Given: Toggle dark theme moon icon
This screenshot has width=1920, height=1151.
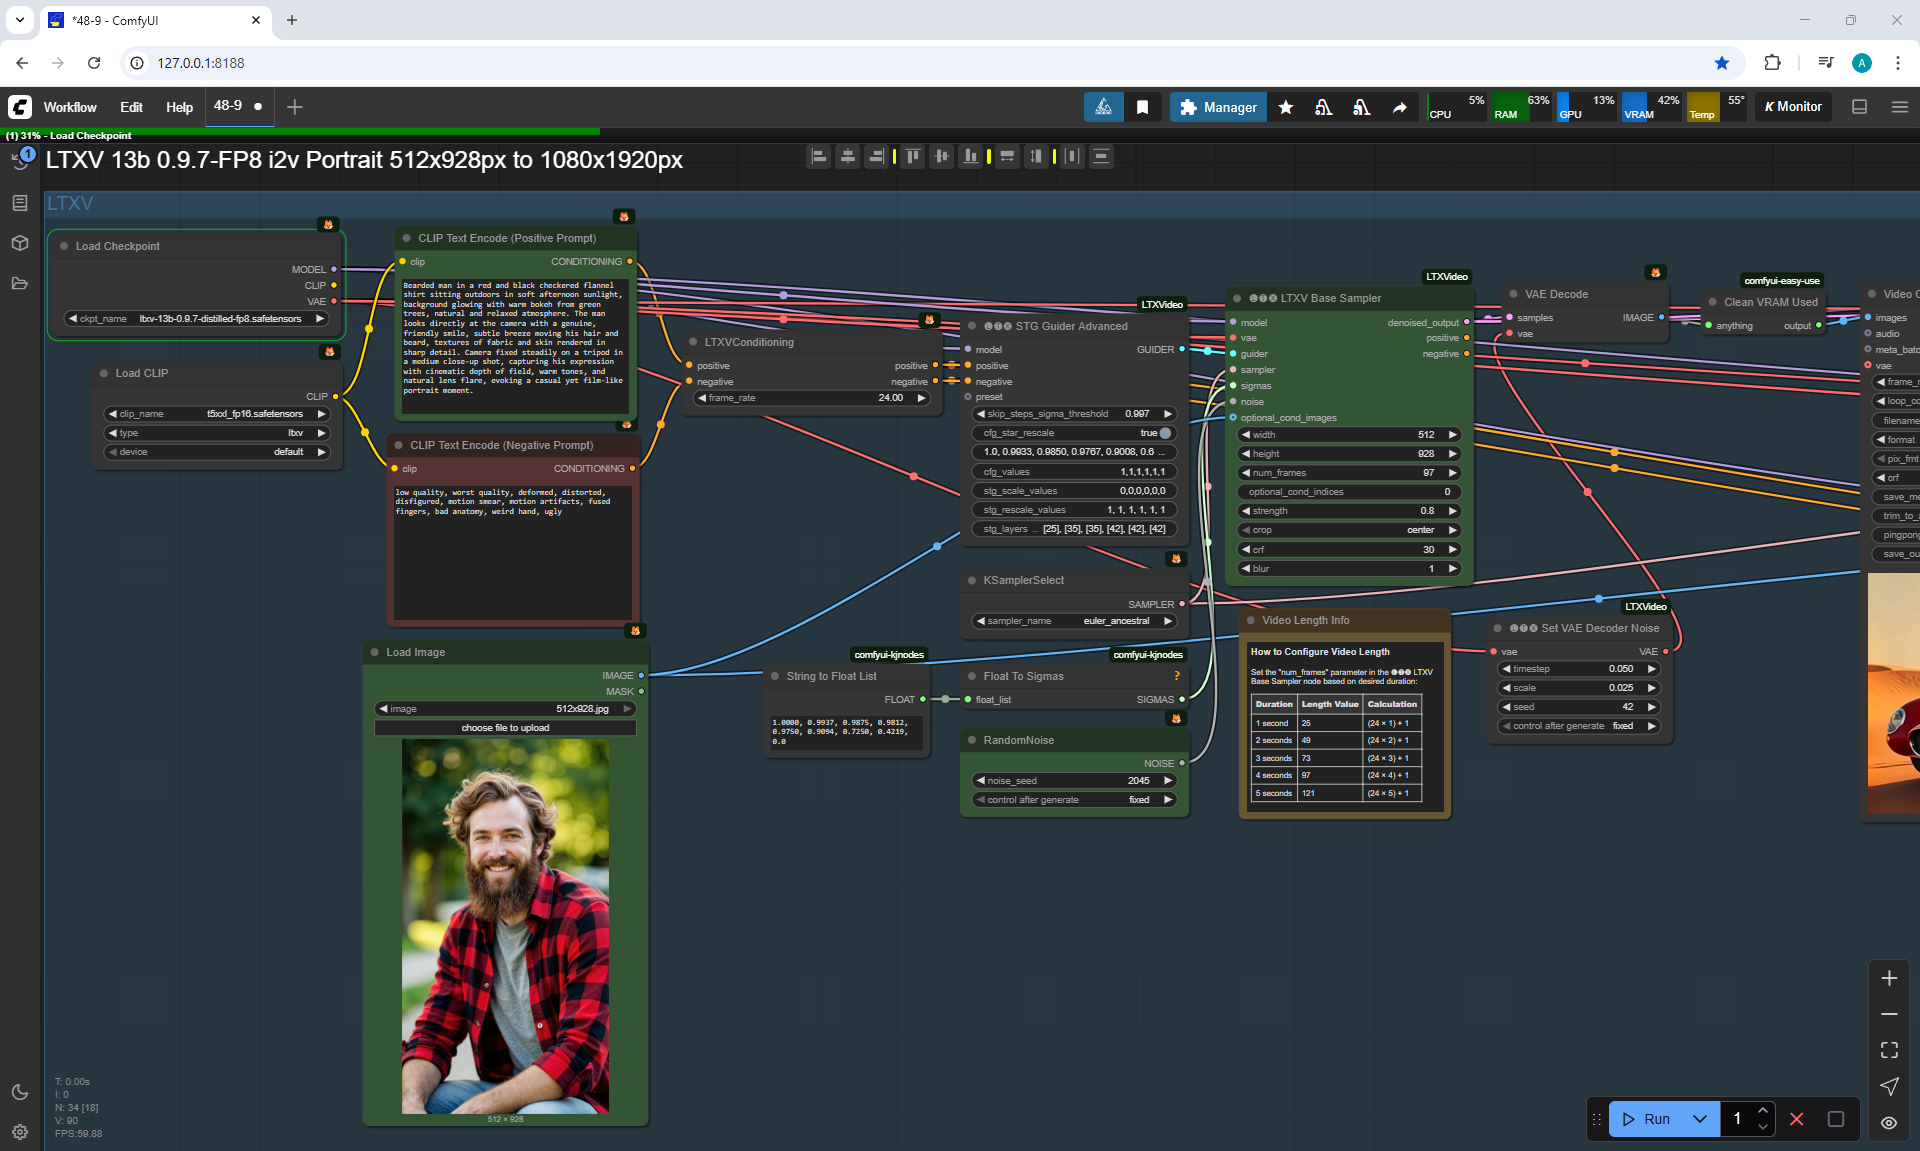Looking at the screenshot, I should [20, 1092].
